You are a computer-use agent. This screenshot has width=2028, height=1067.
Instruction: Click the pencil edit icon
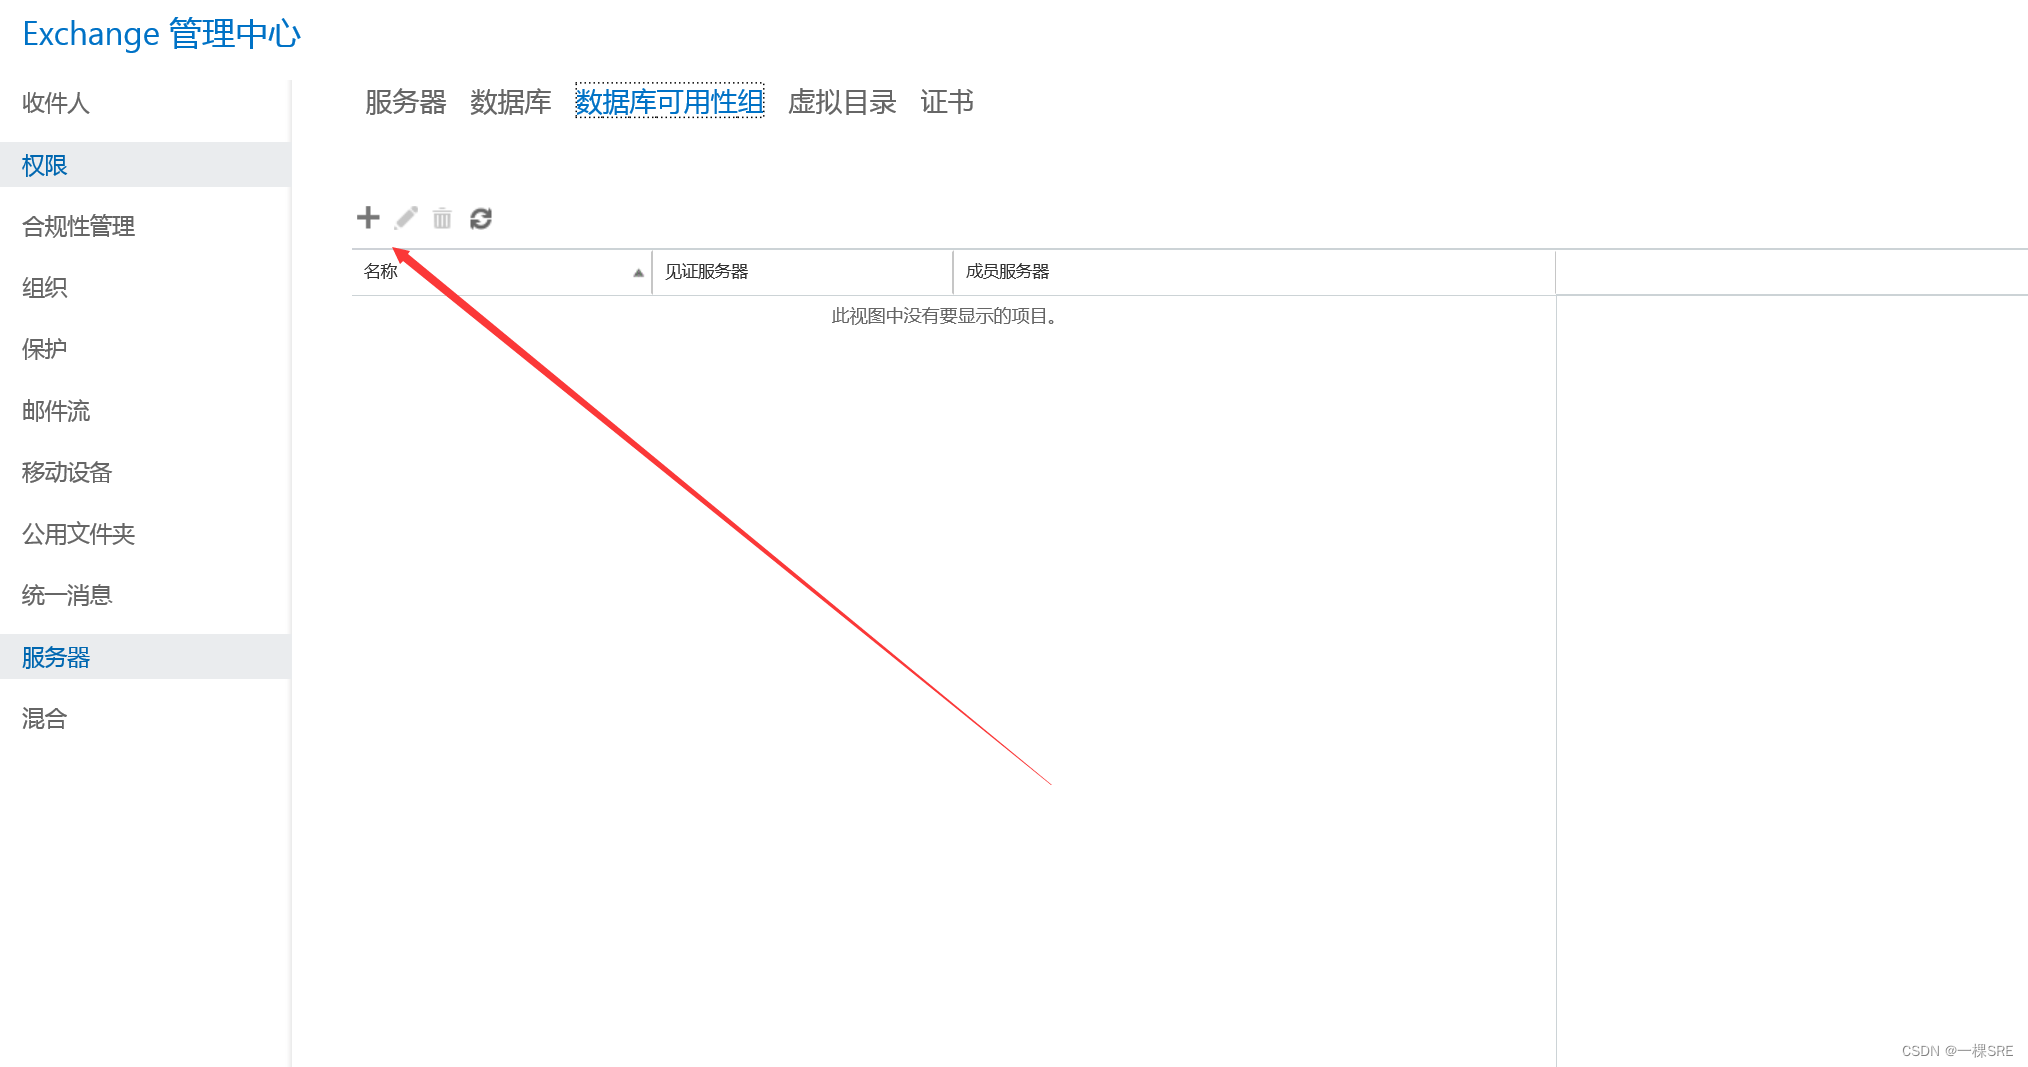(405, 218)
